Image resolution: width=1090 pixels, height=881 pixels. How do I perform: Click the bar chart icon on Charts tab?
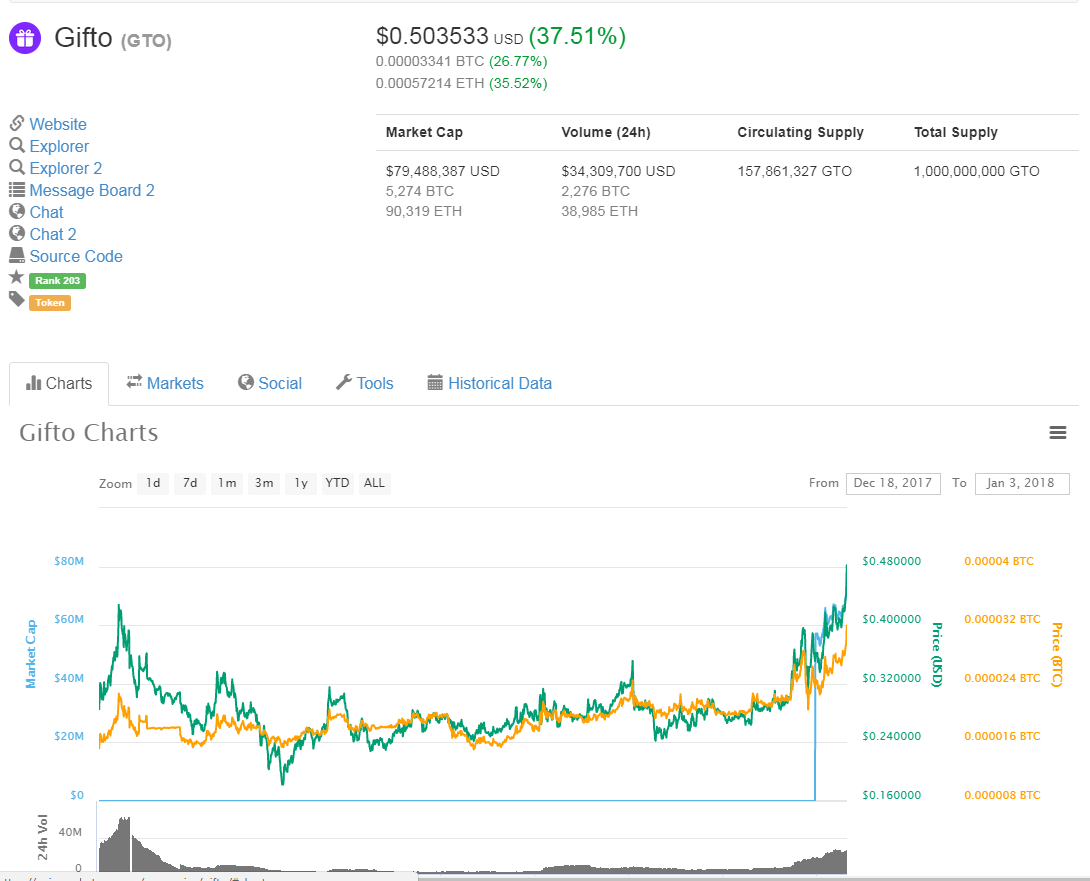33,383
